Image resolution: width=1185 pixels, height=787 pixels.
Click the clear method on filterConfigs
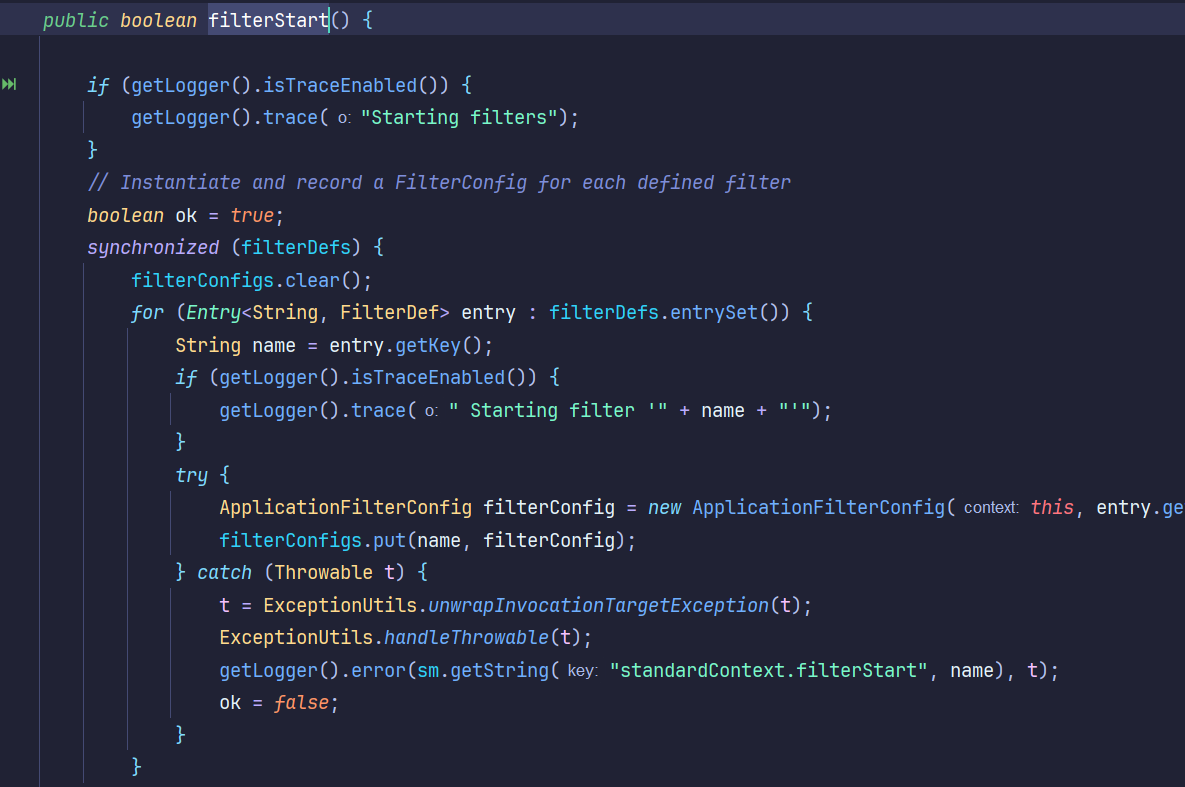coord(312,280)
